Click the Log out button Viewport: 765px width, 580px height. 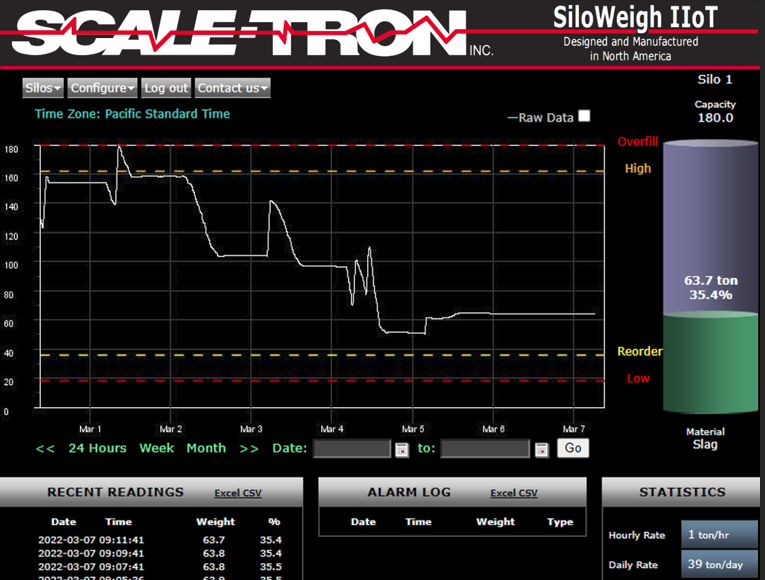tap(166, 88)
